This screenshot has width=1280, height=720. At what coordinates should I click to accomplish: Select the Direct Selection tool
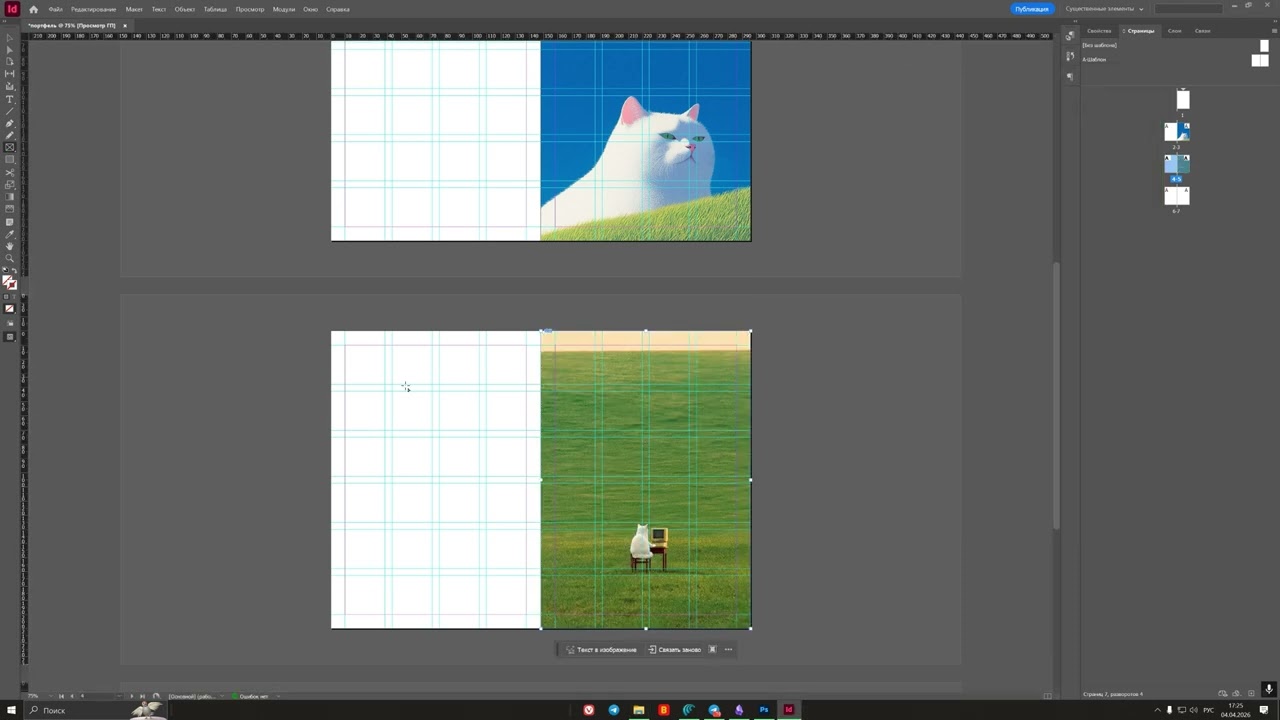click(x=10, y=50)
